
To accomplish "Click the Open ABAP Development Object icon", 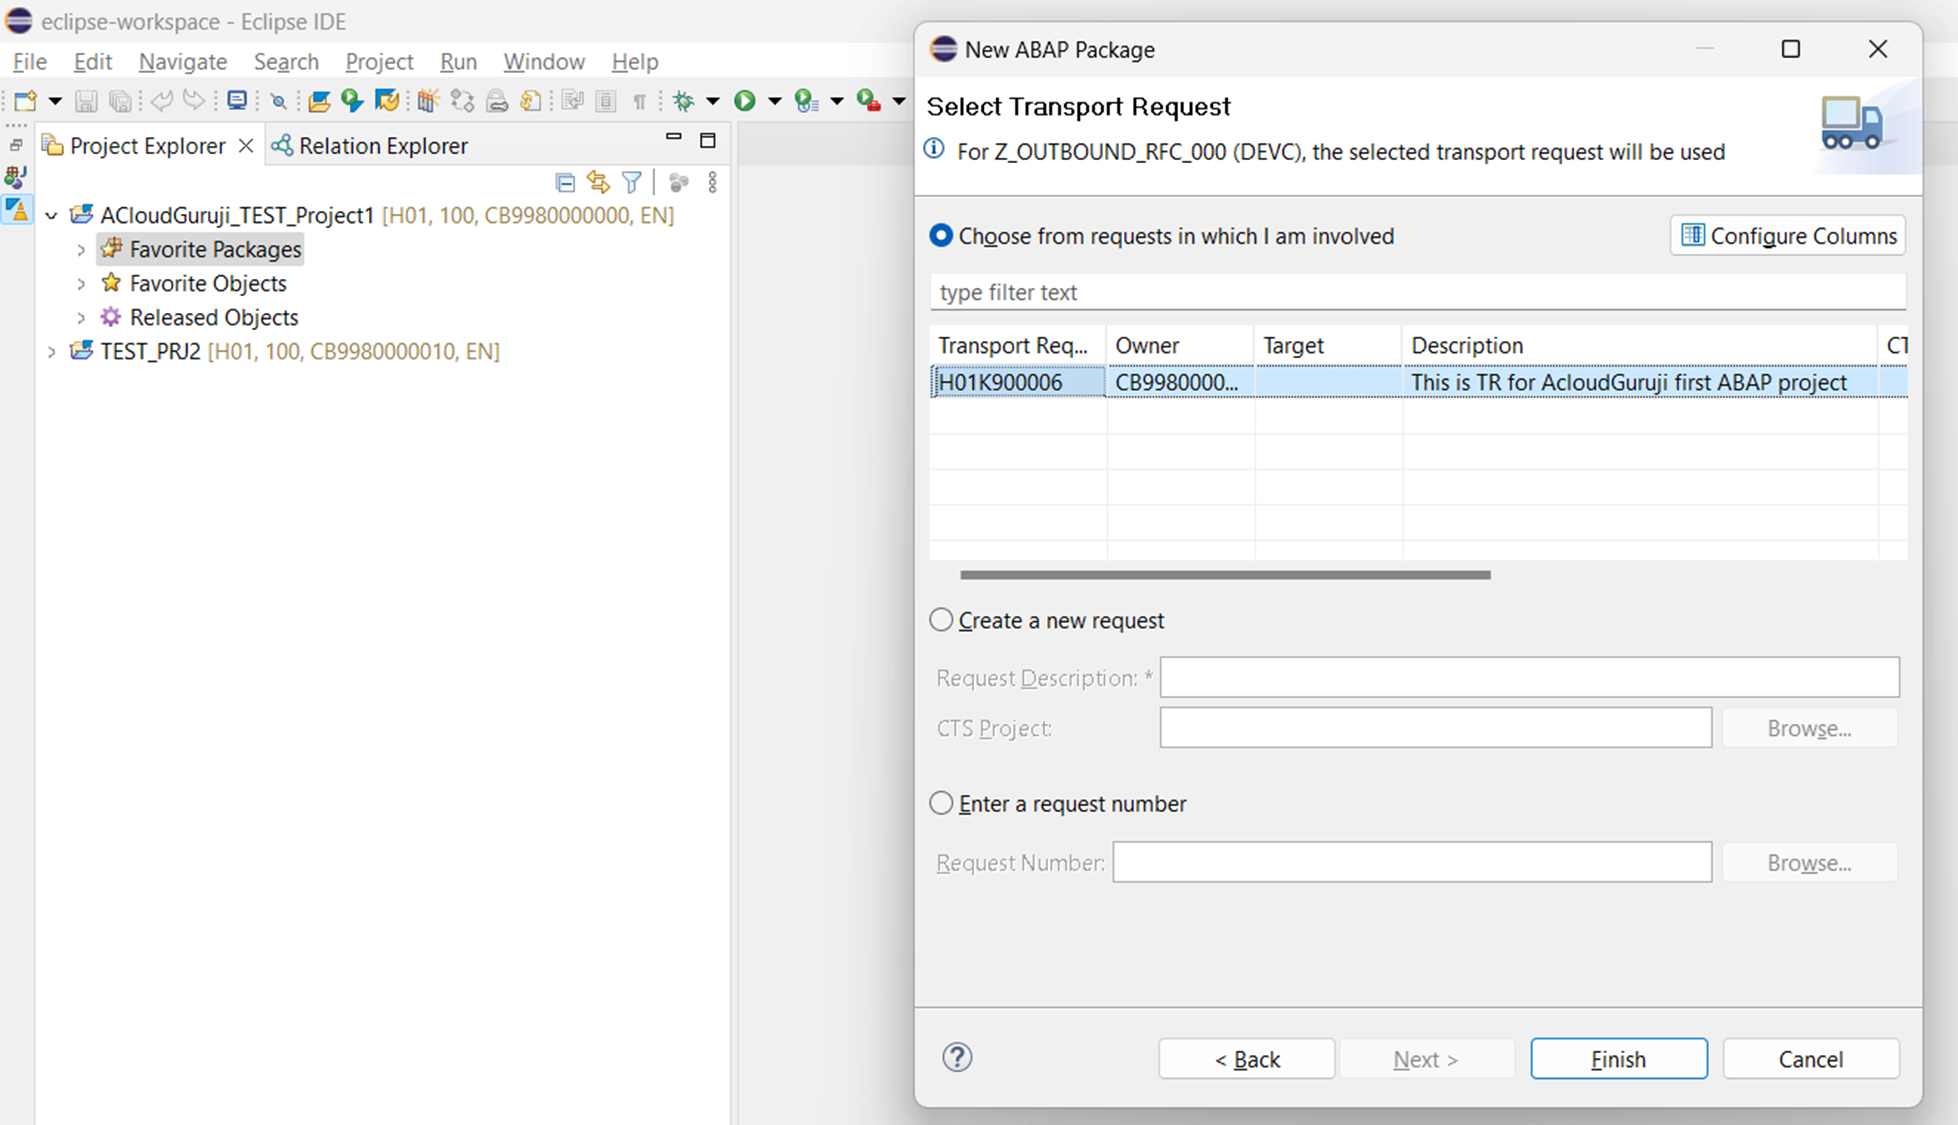I will [x=319, y=101].
